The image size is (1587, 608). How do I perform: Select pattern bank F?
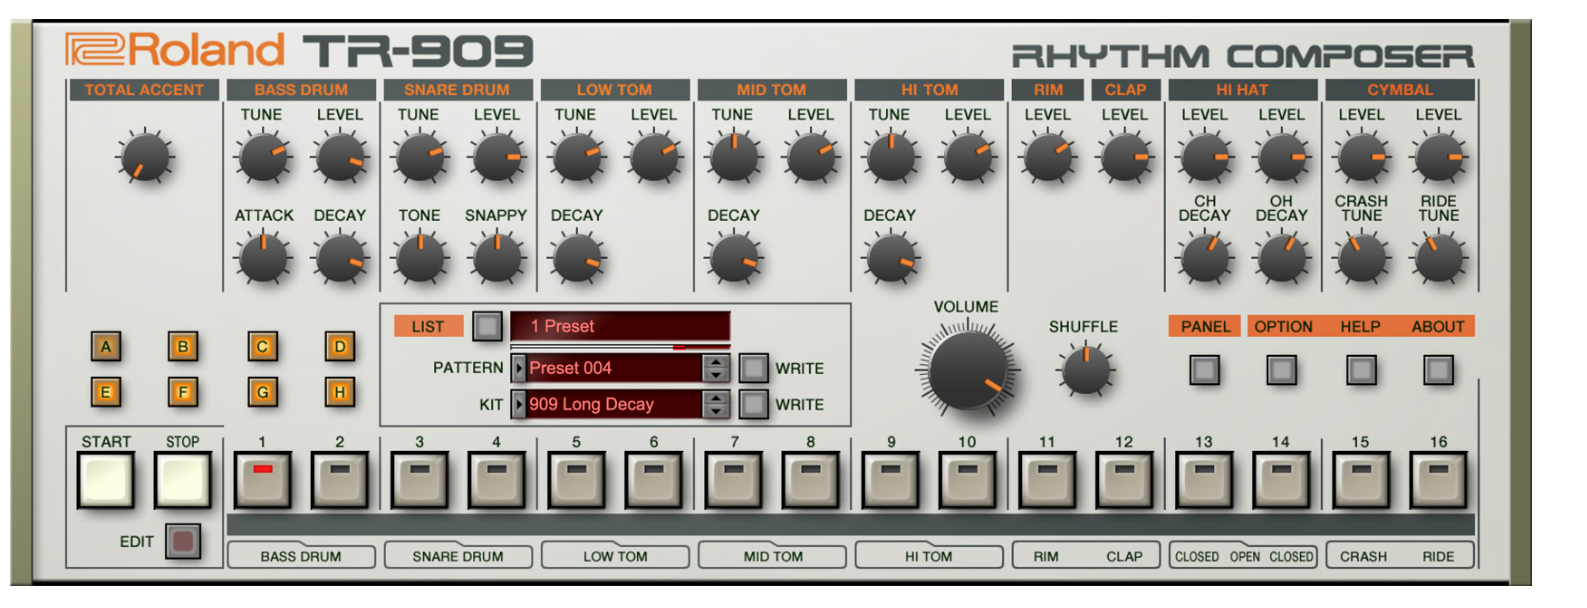click(x=183, y=392)
